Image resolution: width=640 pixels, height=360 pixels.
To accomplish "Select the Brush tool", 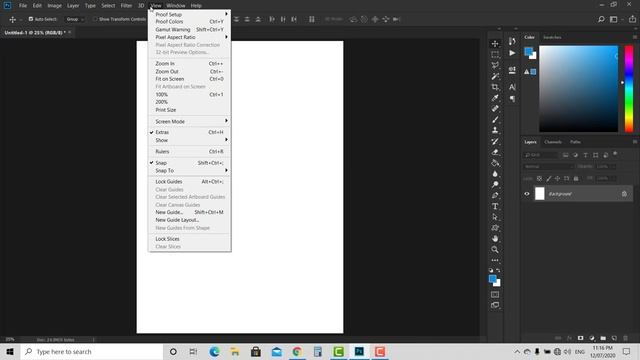I will 495,120.
